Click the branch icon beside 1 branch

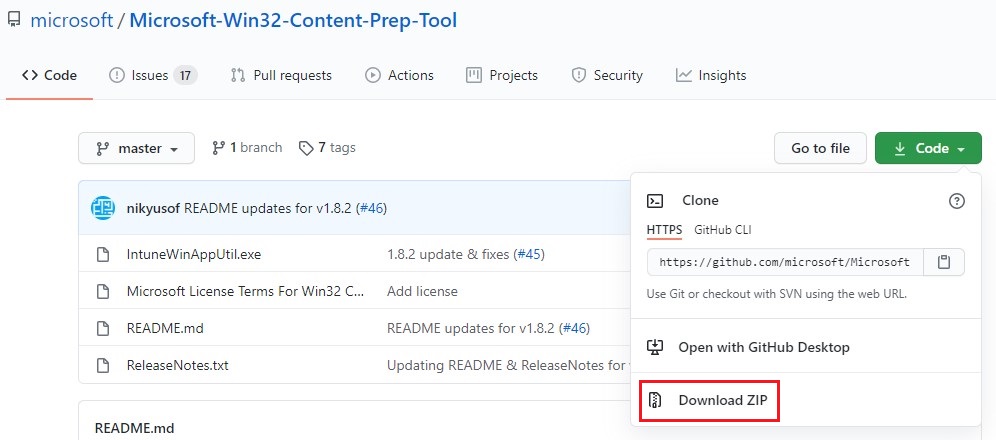[x=218, y=148]
